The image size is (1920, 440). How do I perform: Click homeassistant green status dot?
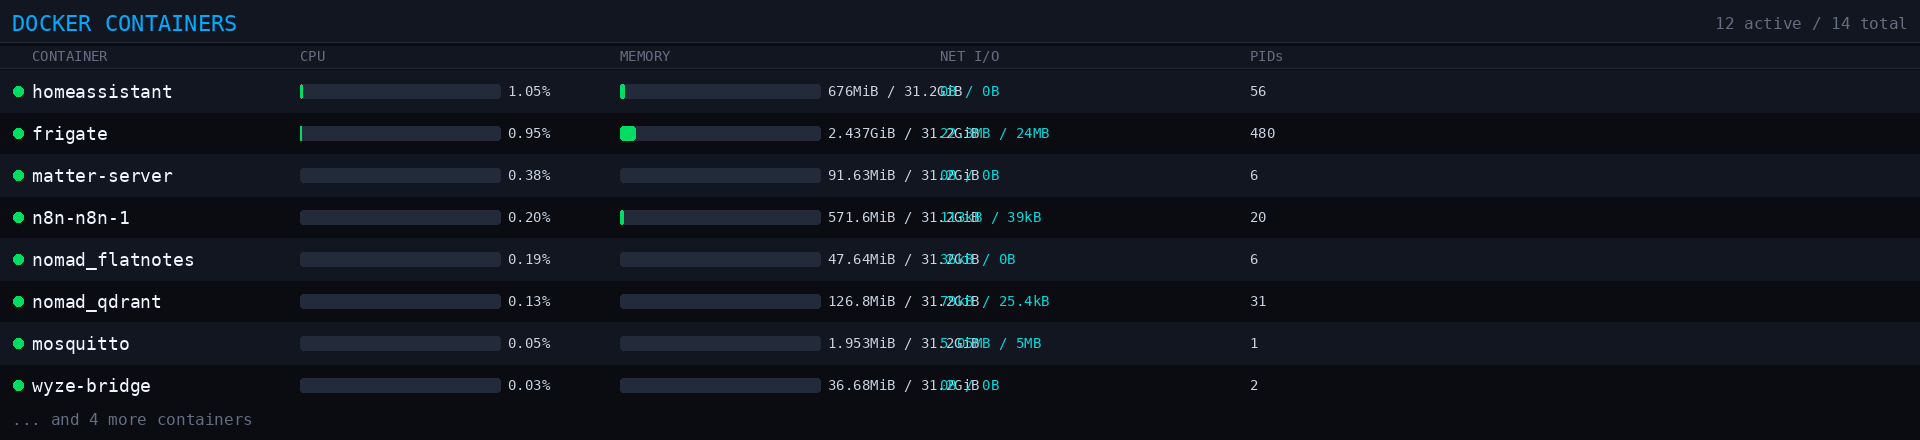(18, 92)
